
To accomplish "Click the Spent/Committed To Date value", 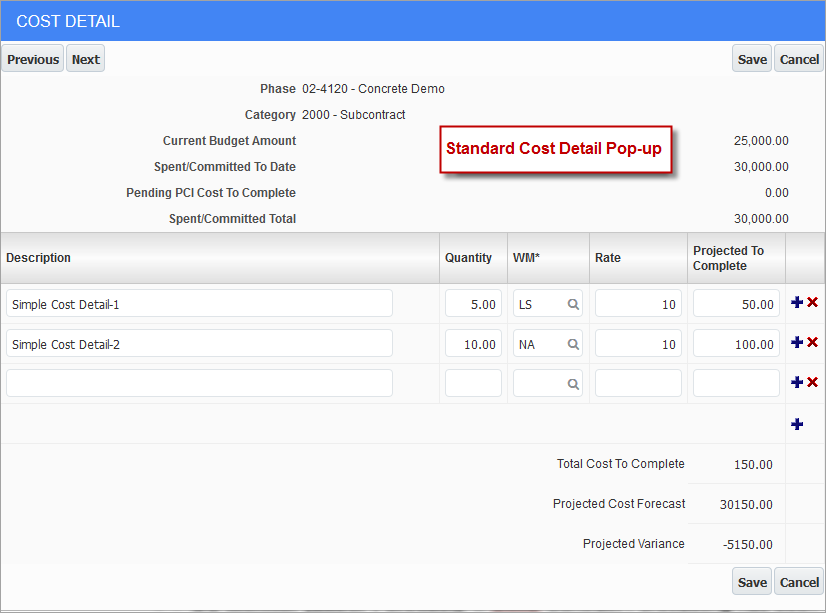I will pos(761,166).
